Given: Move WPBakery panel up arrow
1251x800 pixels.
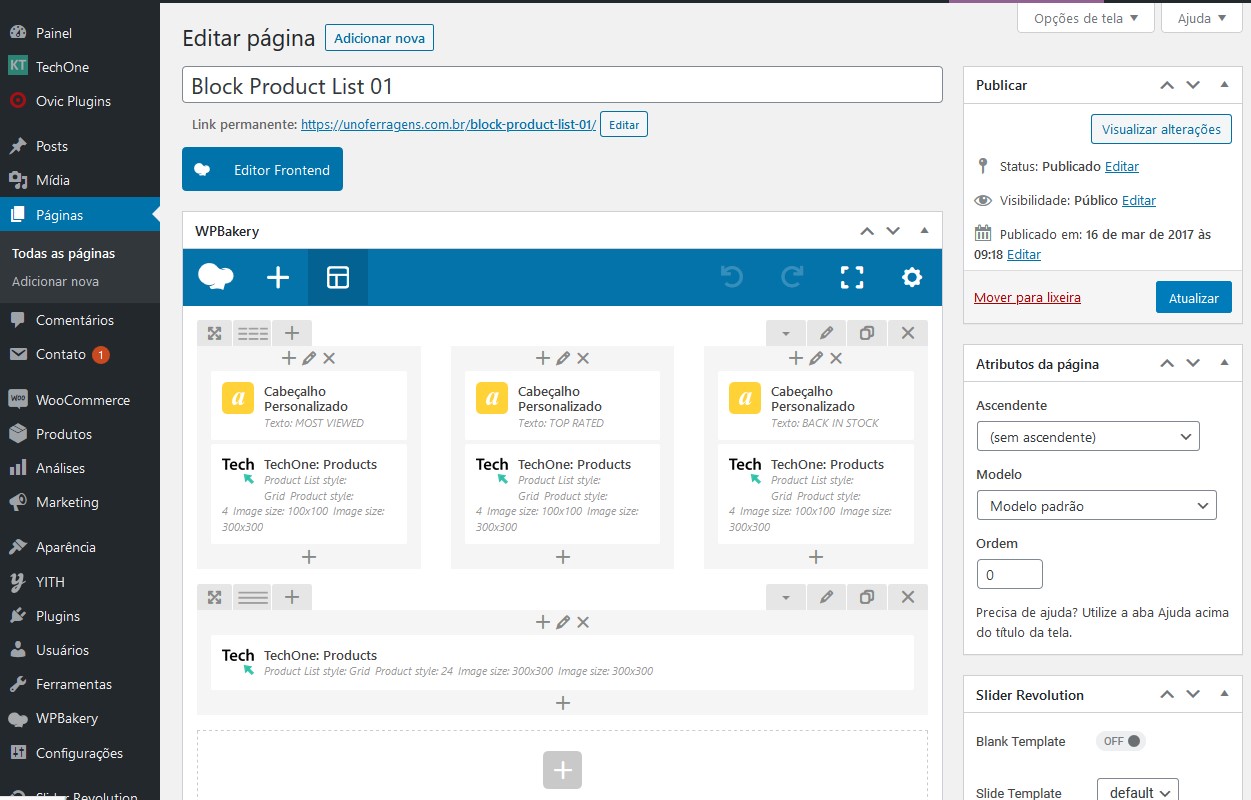Looking at the screenshot, I should coord(867,231).
